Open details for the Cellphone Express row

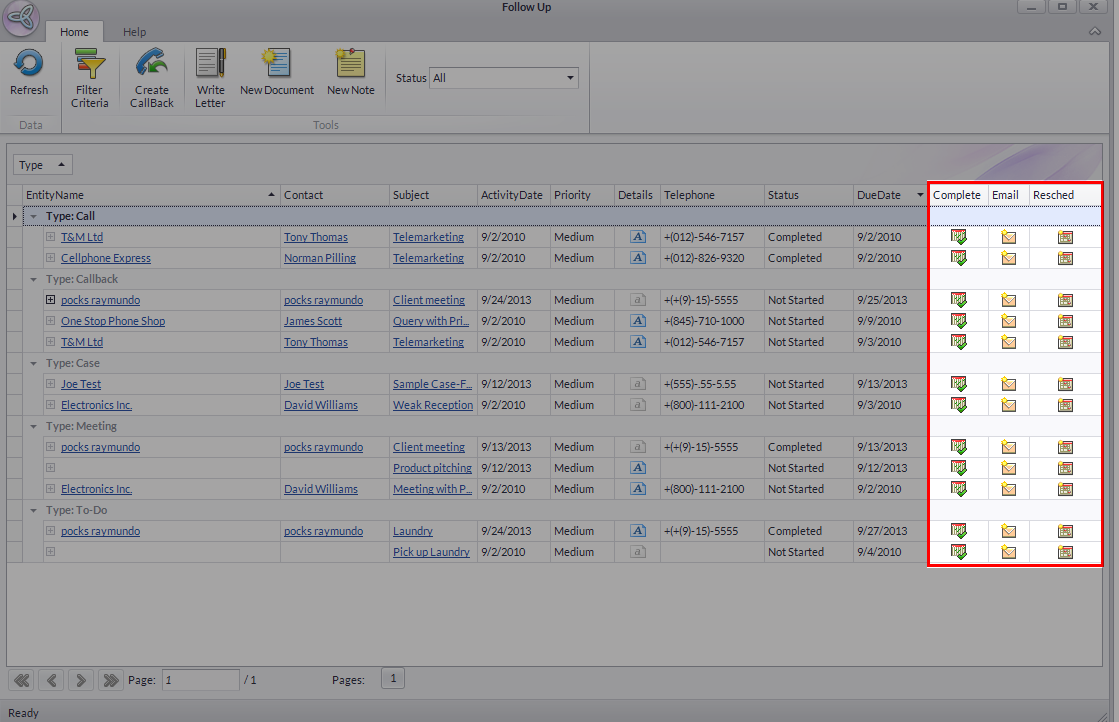[637, 258]
